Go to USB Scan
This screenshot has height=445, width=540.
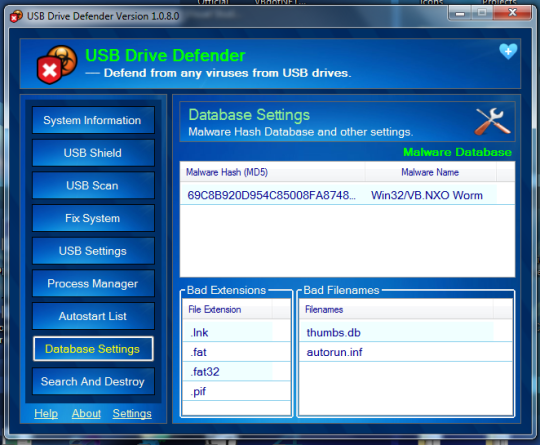[93, 186]
